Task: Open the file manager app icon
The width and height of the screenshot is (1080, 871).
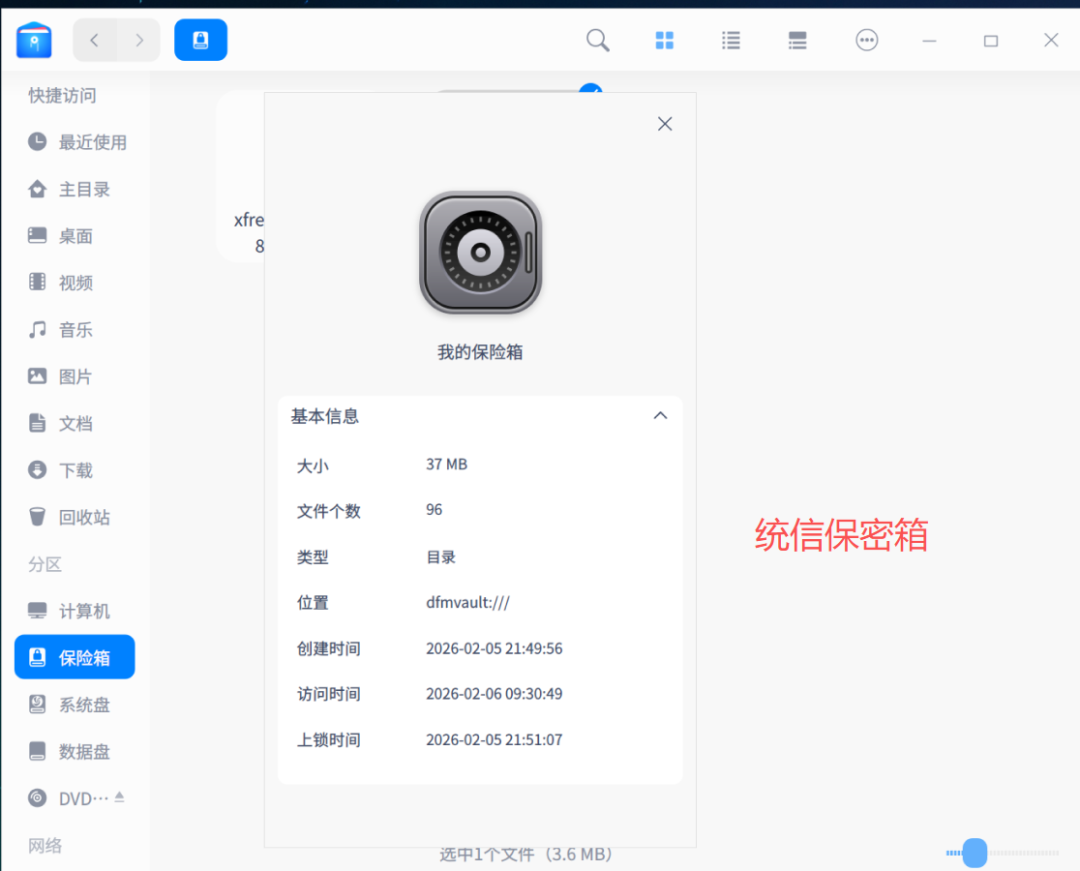Action: pyautogui.click(x=34, y=40)
